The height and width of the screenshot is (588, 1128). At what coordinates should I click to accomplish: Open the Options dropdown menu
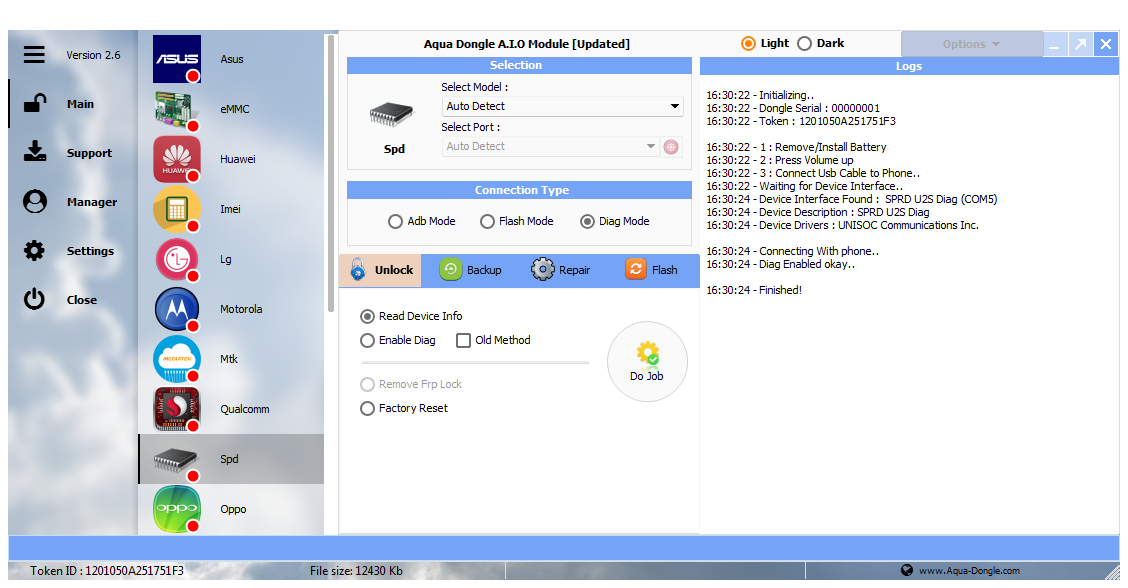(971, 44)
